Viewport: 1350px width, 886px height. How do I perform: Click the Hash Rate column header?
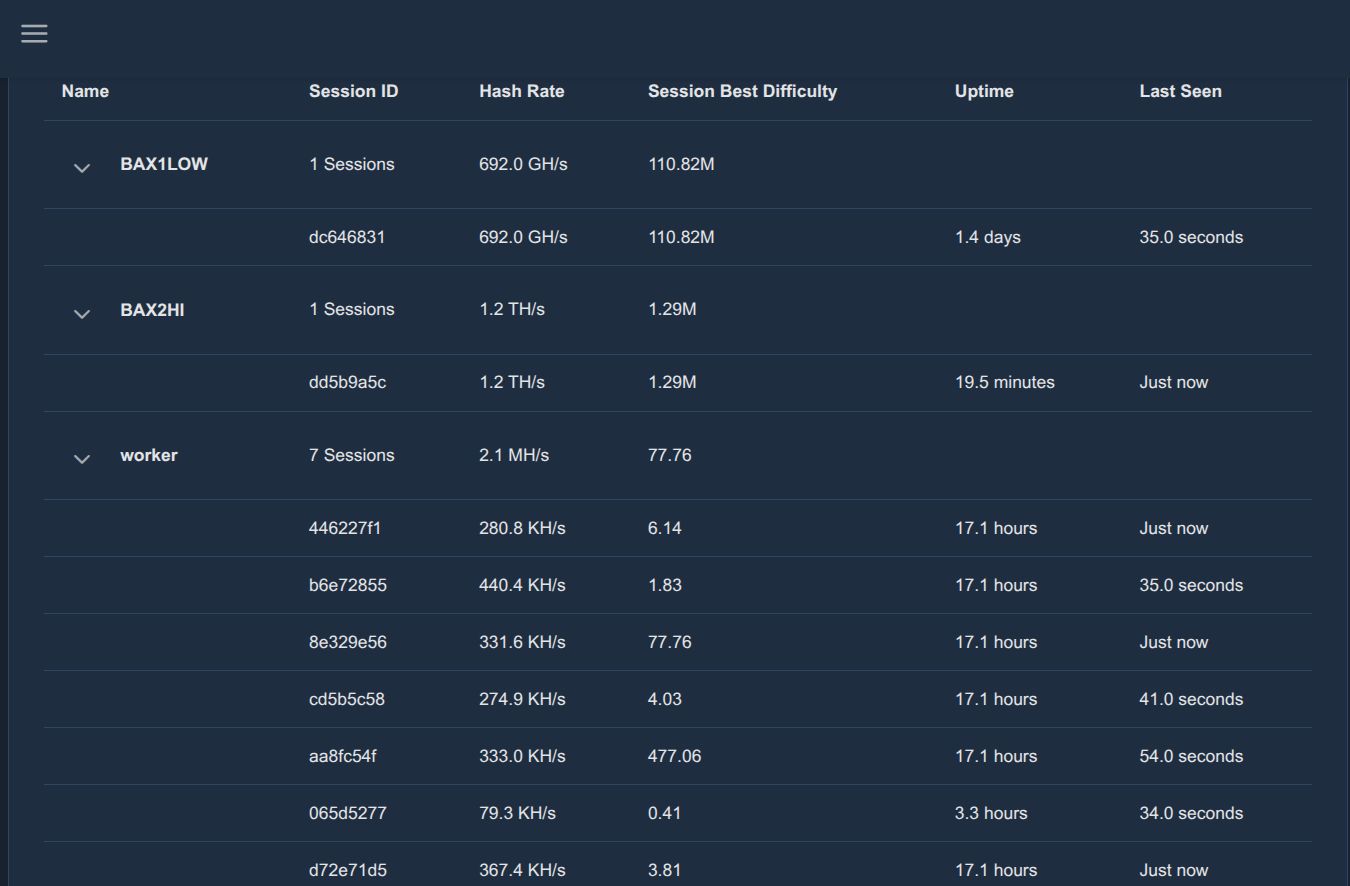pos(521,91)
